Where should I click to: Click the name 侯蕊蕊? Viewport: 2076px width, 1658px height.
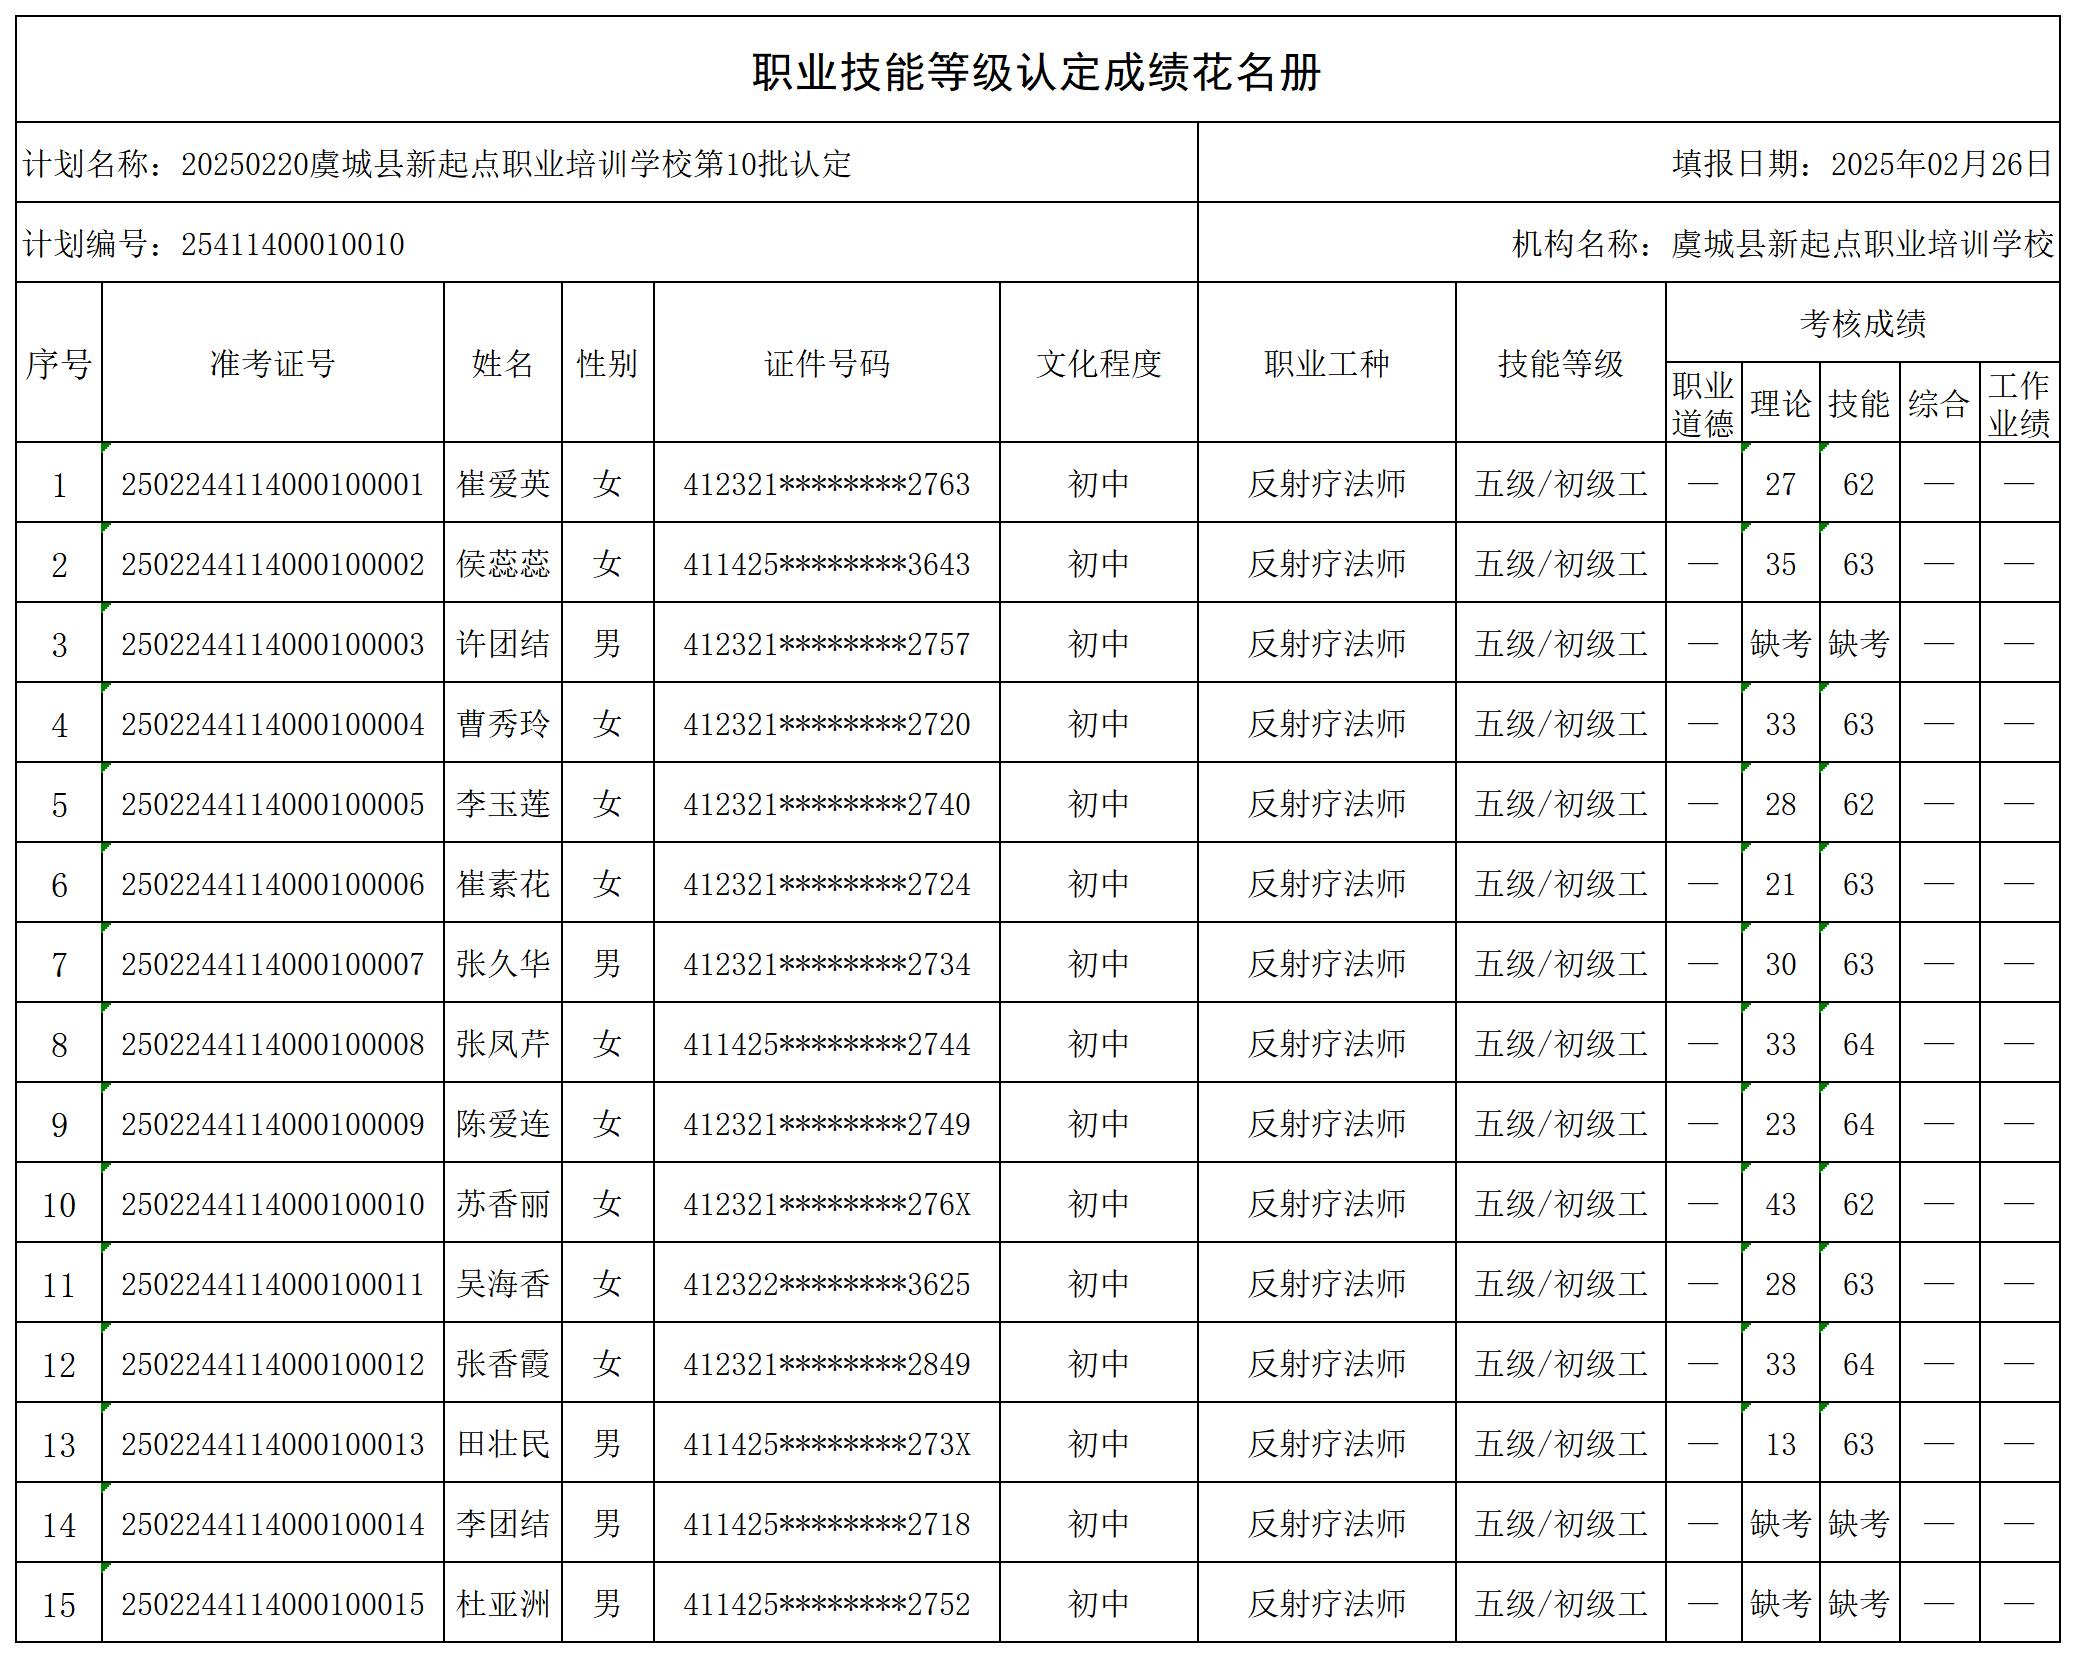point(503,564)
